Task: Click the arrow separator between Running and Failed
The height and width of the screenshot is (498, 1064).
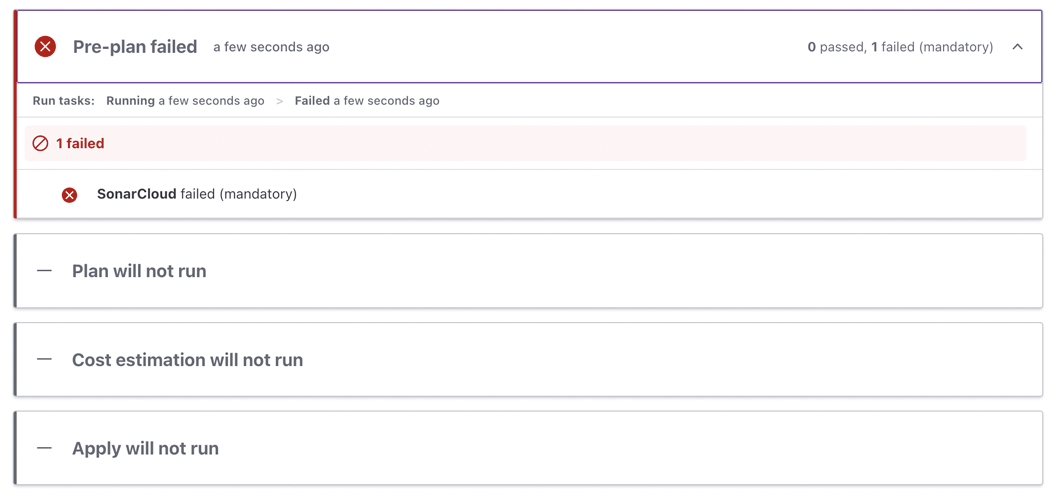Action: [280, 101]
